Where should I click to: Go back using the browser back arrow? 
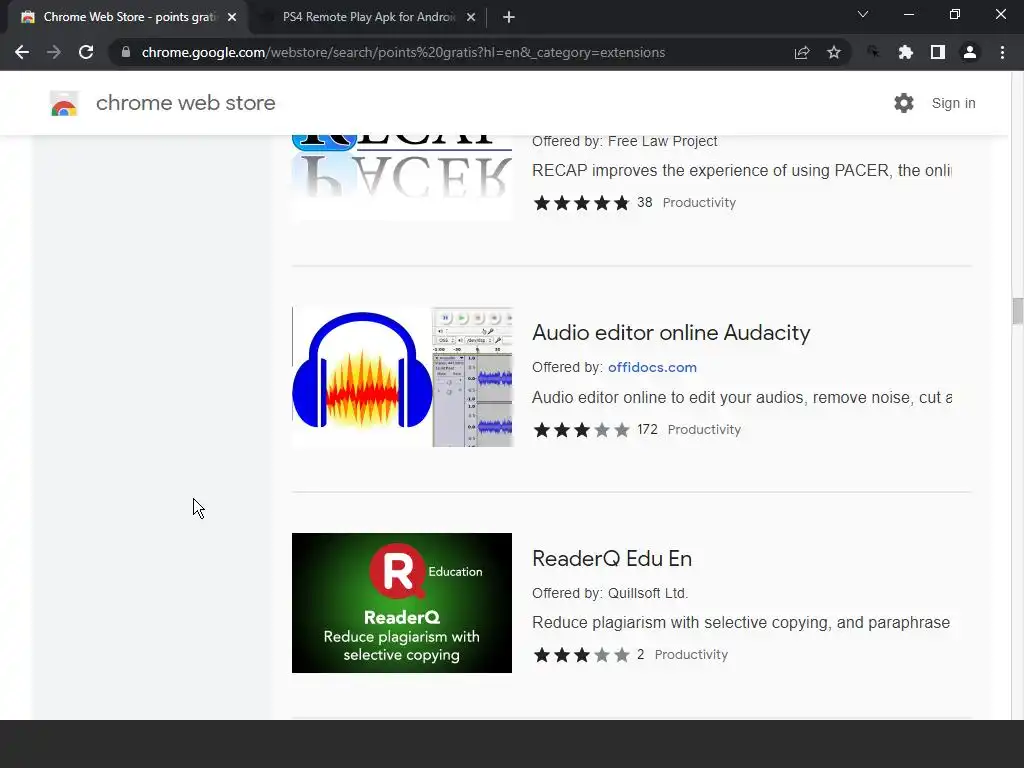coord(22,52)
